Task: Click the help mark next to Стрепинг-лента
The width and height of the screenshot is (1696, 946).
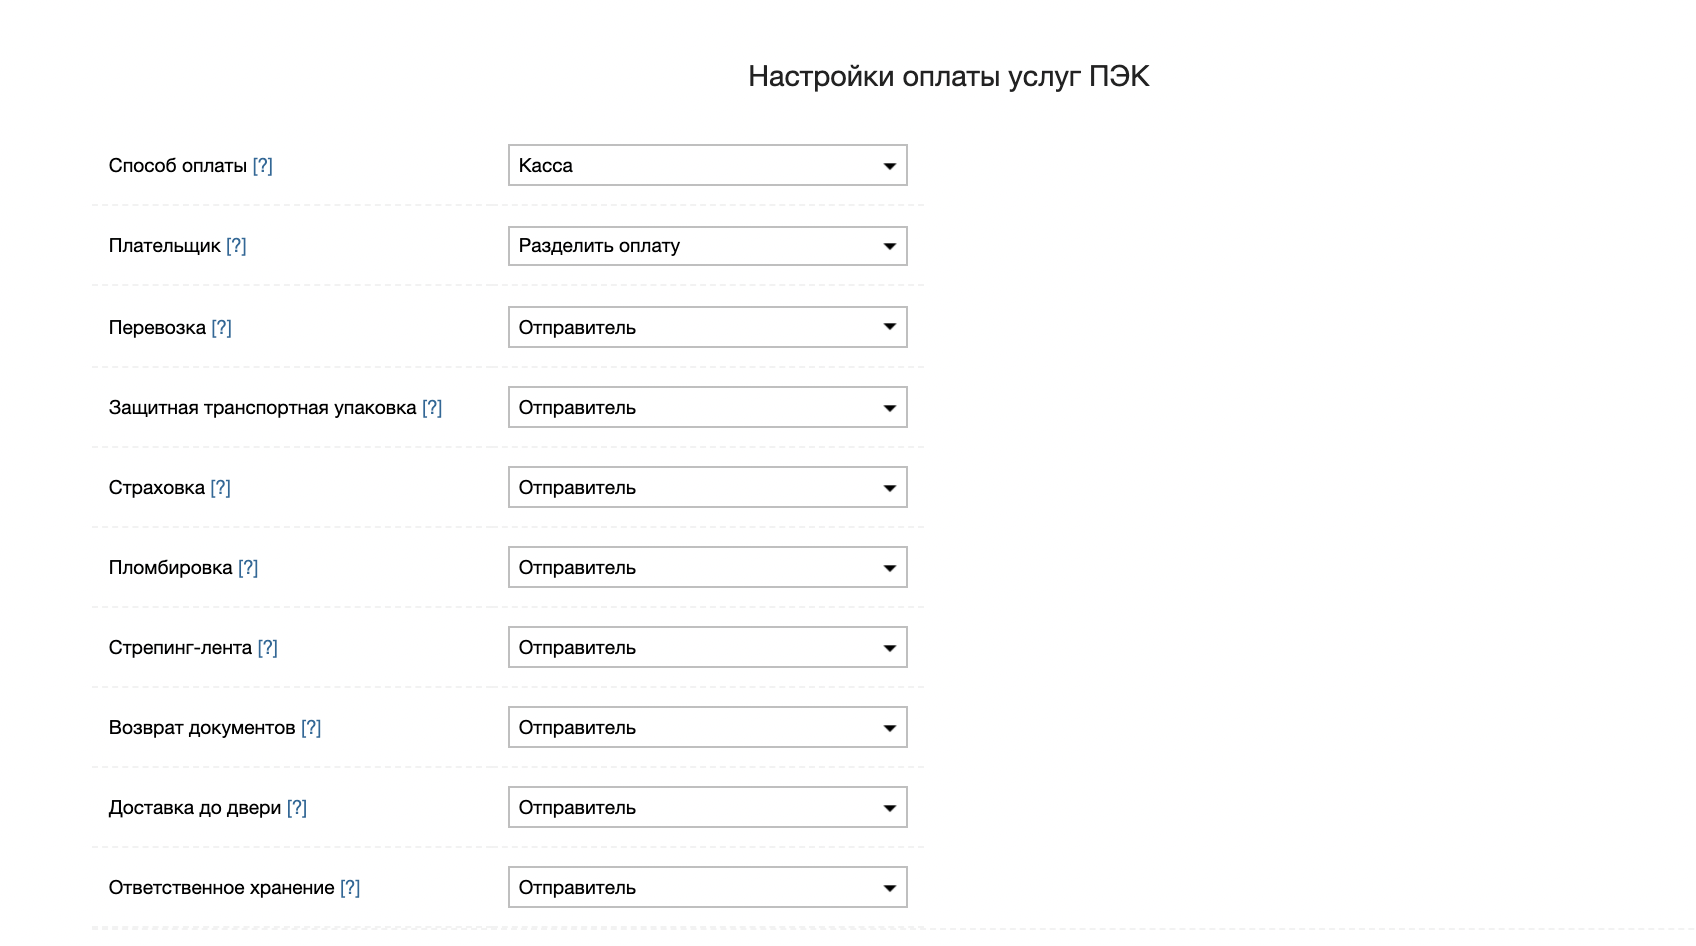Action: (267, 648)
